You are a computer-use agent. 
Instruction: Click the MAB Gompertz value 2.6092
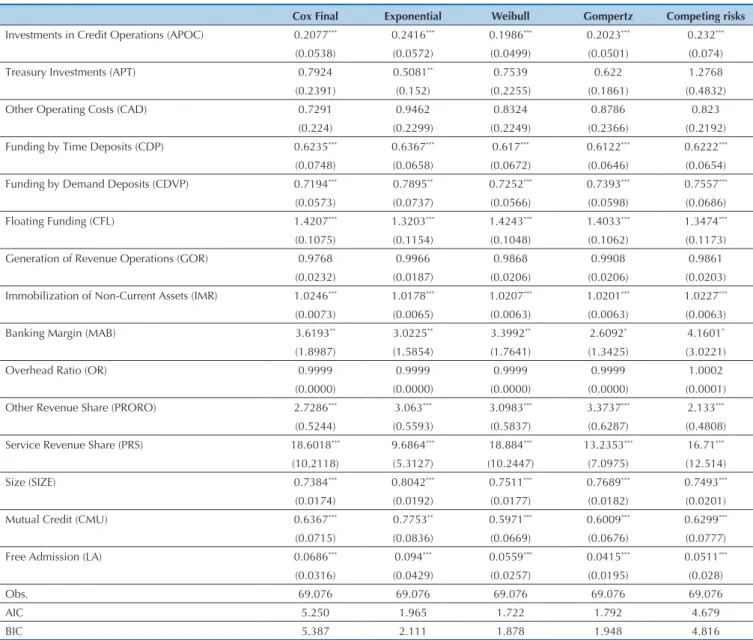coord(608,333)
